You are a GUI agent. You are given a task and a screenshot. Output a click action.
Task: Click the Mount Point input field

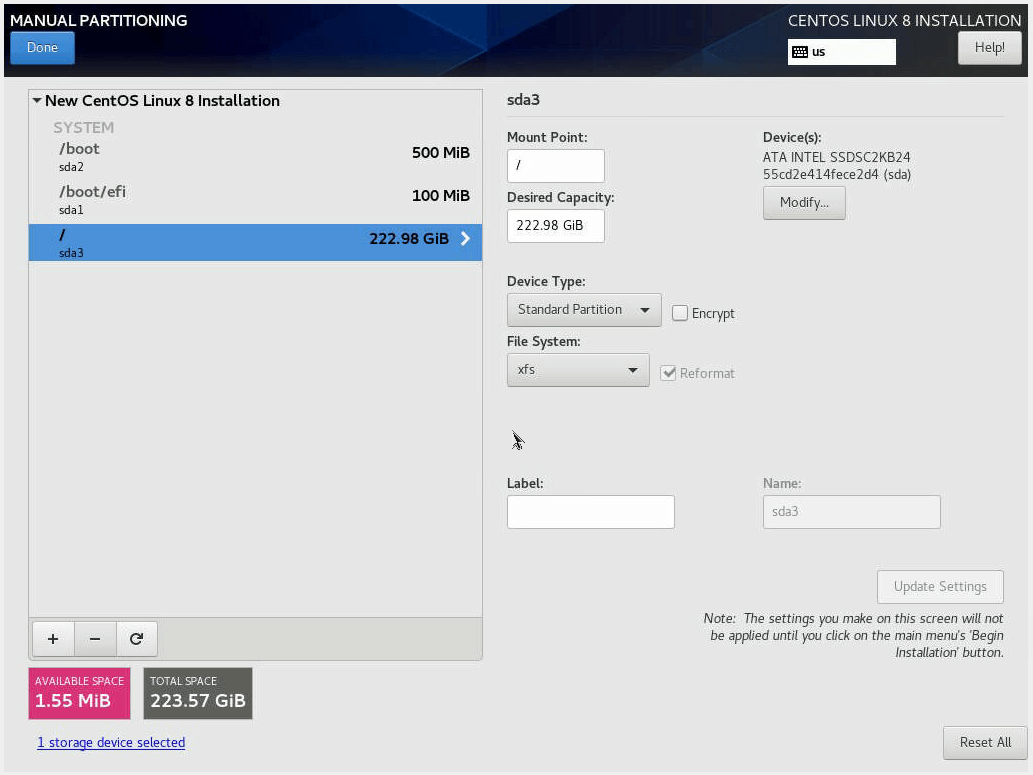pyautogui.click(x=555, y=165)
